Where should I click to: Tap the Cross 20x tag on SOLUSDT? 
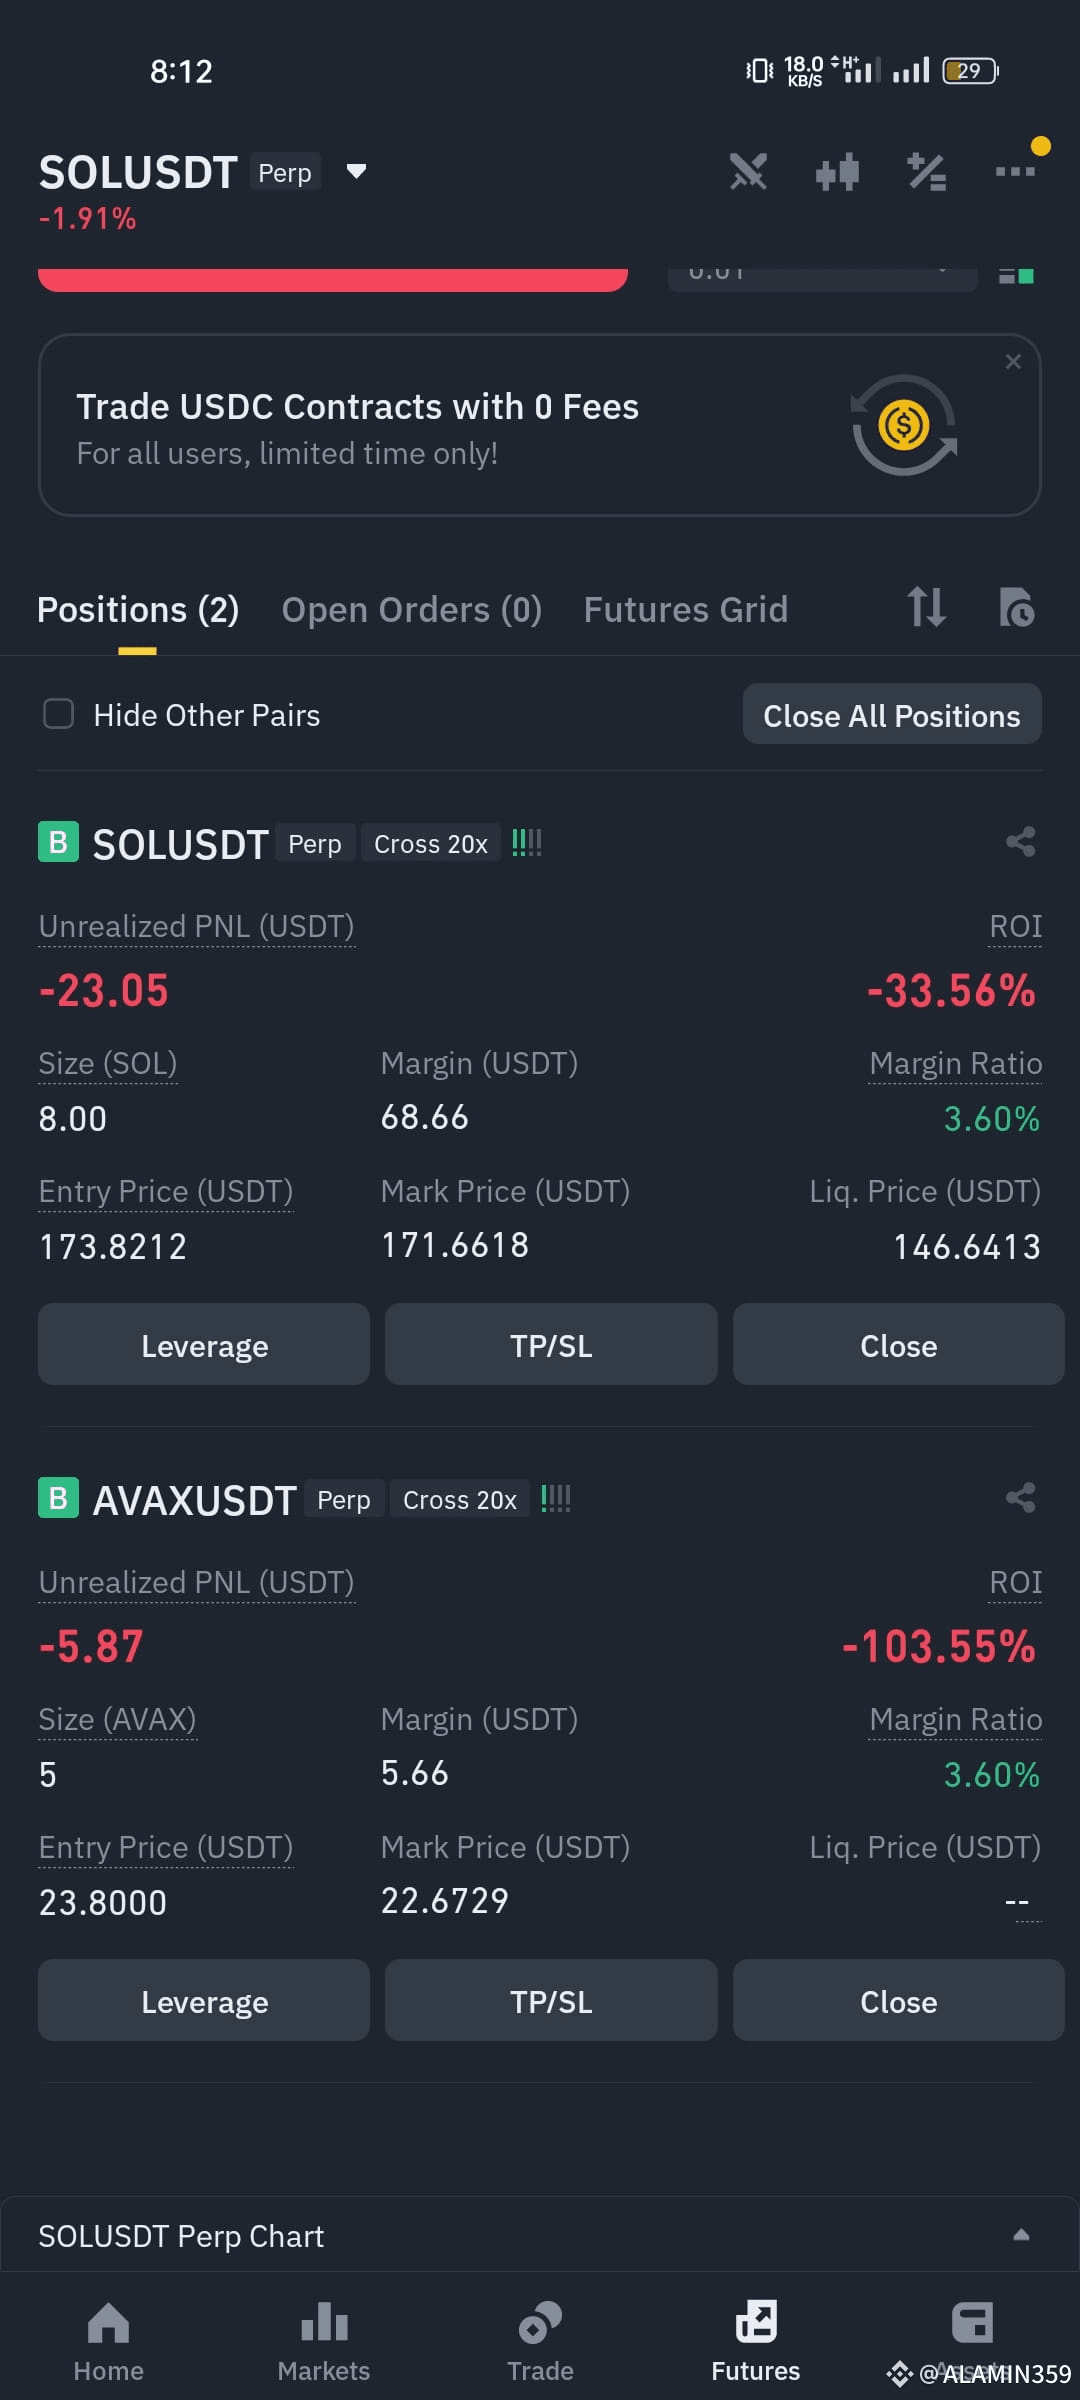431,844
